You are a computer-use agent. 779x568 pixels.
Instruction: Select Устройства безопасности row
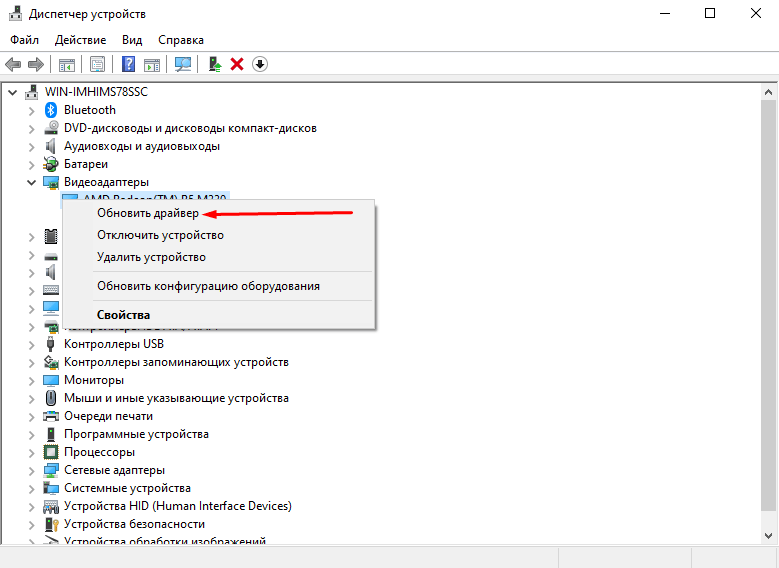click(x=134, y=524)
